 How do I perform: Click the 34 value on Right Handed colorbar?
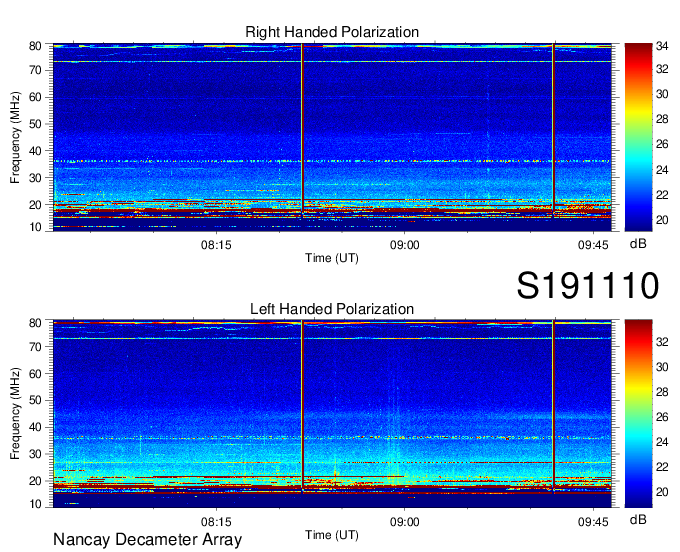click(x=662, y=46)
